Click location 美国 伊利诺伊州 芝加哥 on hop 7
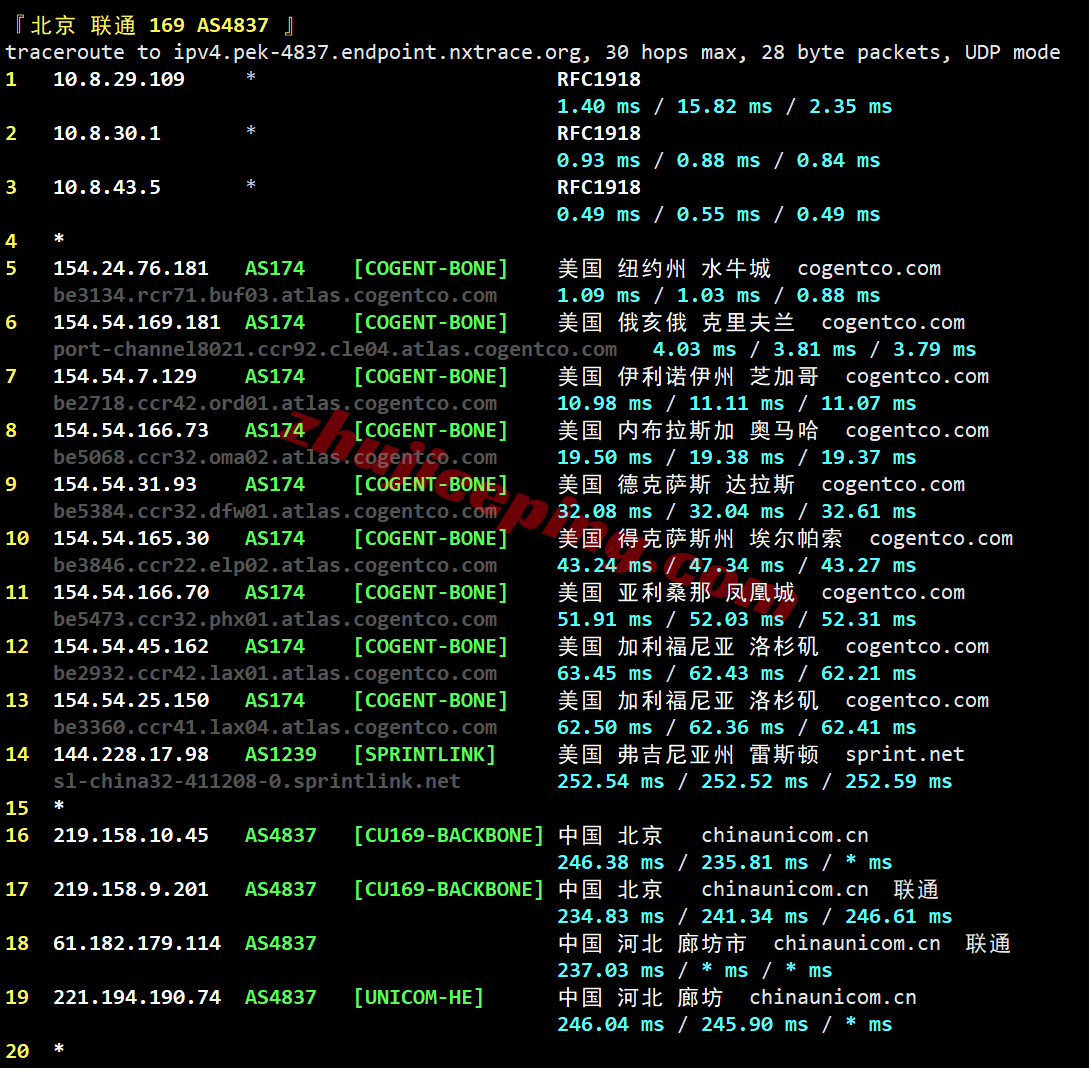The height and width of the screenshot is (1068, 1089). click(x=688, y=376)
